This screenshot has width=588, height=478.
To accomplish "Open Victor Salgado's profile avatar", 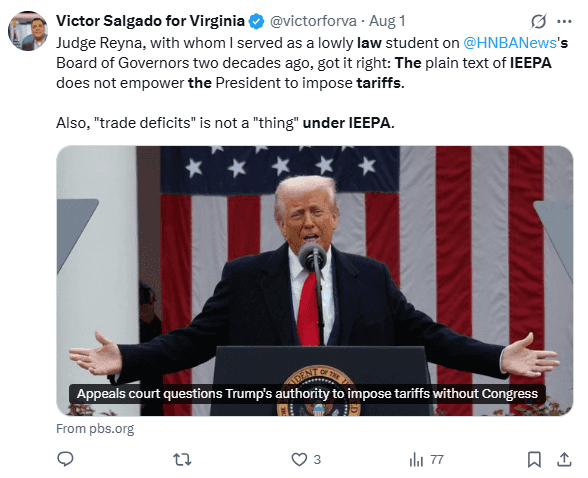I will pos(28,31).
